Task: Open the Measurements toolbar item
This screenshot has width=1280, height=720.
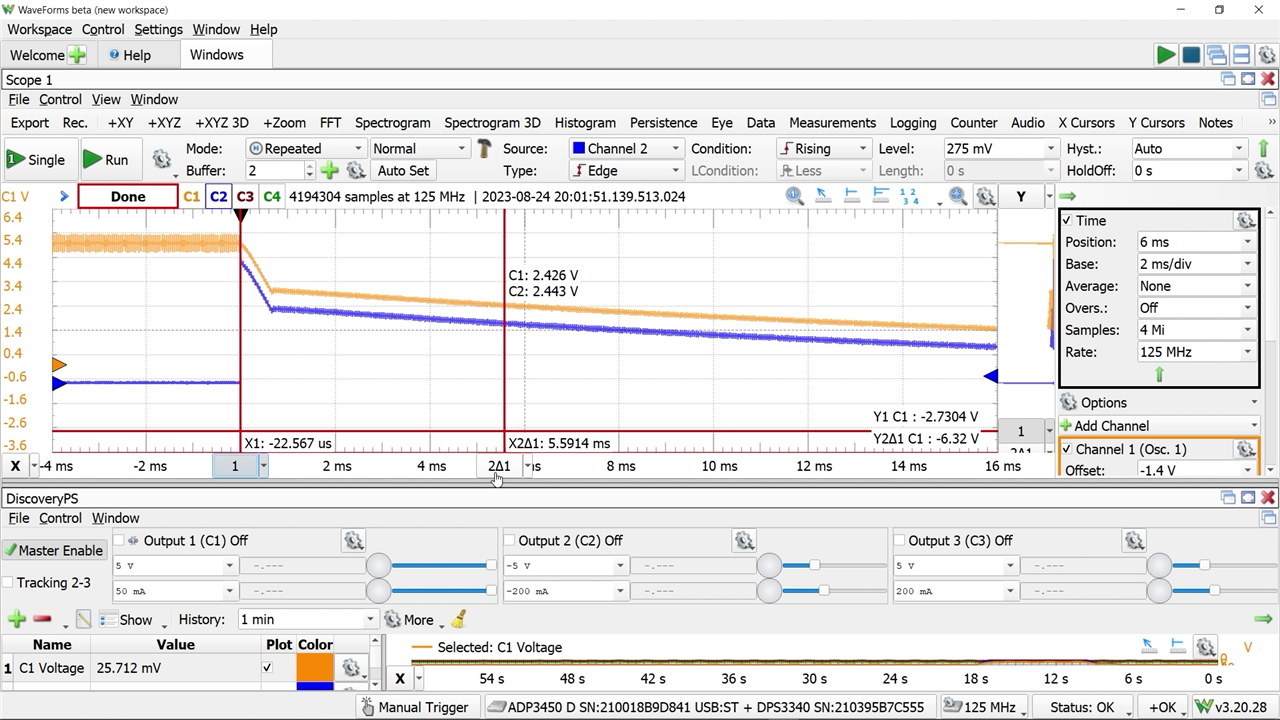Action: point(832,123)
